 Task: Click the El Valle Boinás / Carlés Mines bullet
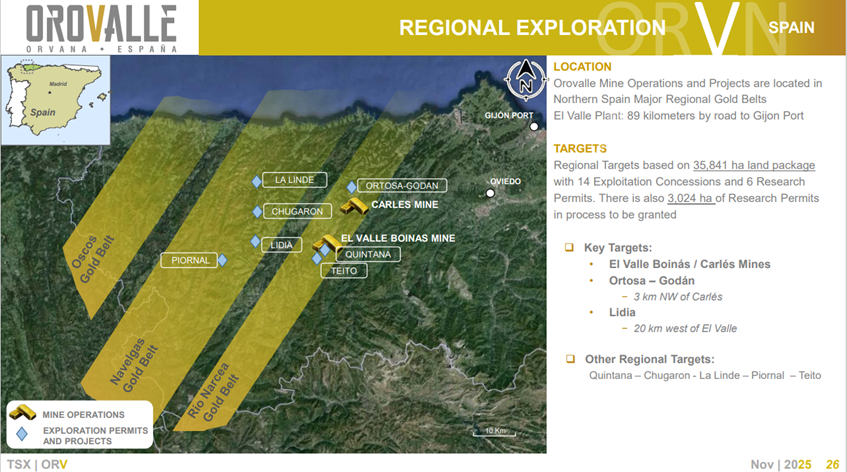(690, 264)
